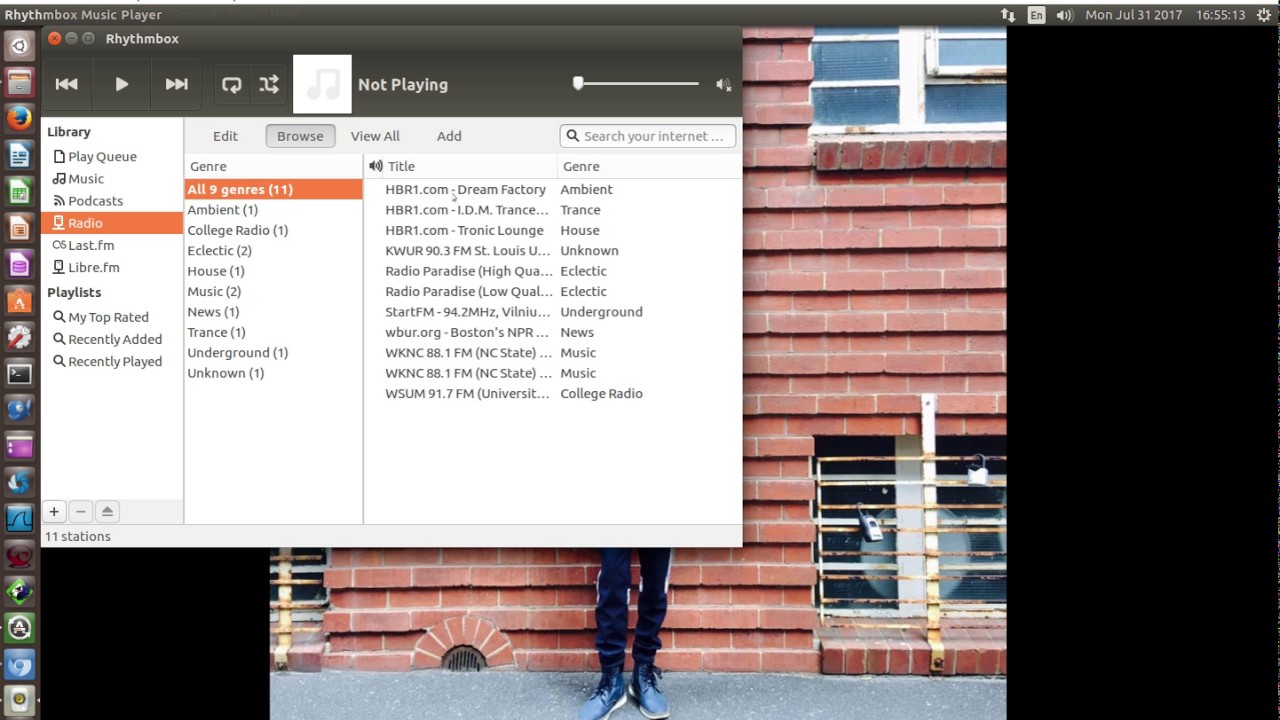Viewport: 1280px width, 720px height.
Task: Click Add to add a station
Action: tap(449, 136)
